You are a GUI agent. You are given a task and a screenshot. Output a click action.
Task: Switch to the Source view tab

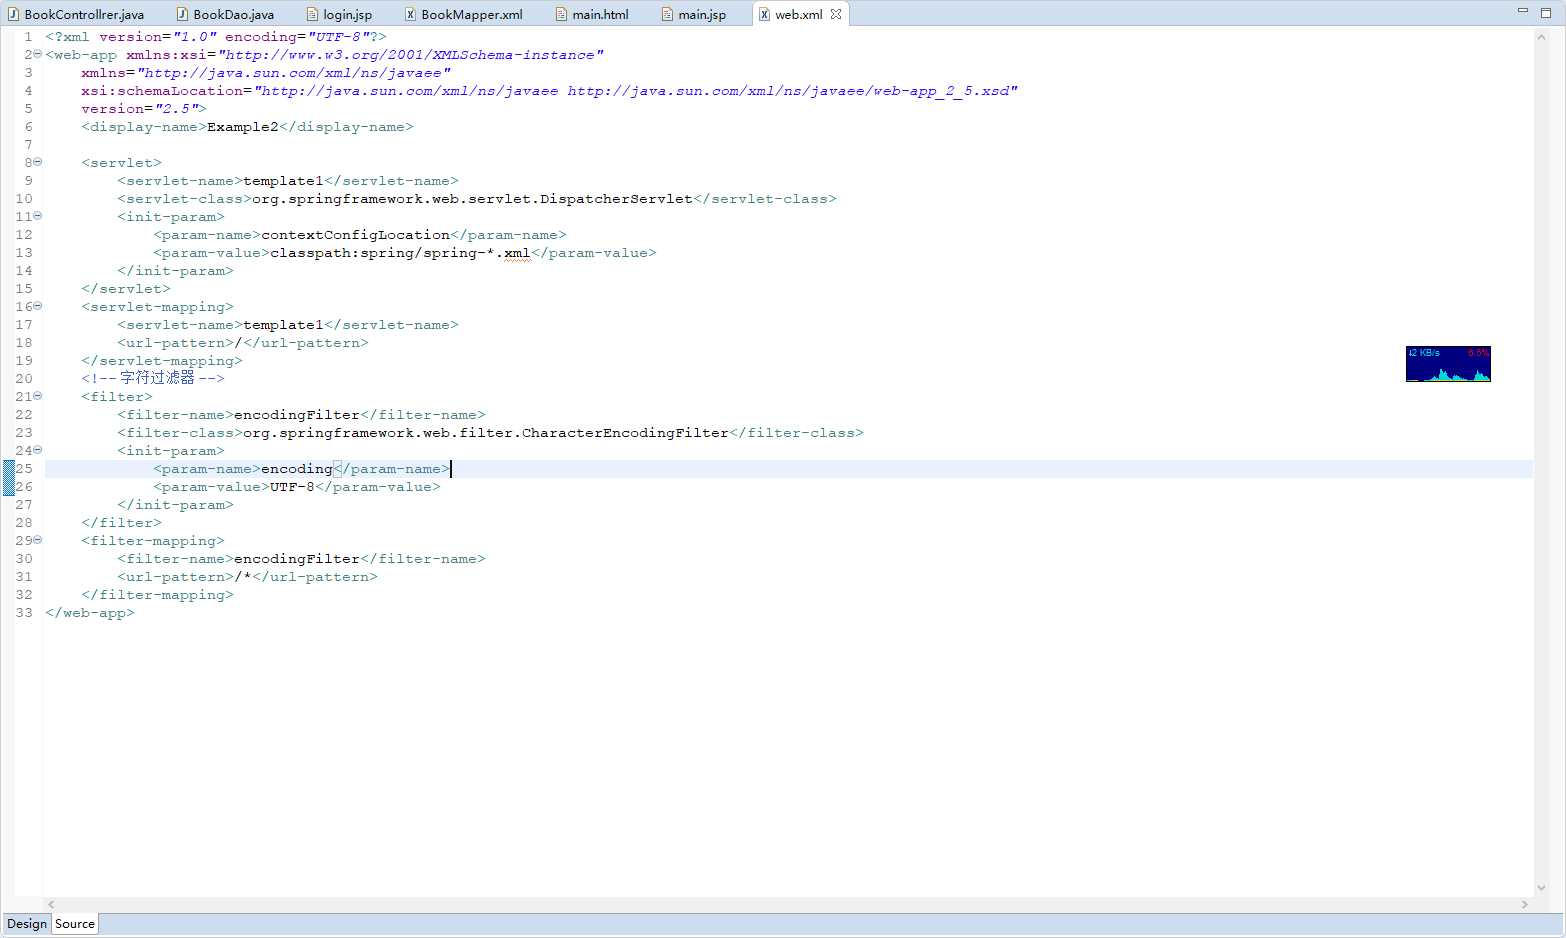tap(75, 924)
